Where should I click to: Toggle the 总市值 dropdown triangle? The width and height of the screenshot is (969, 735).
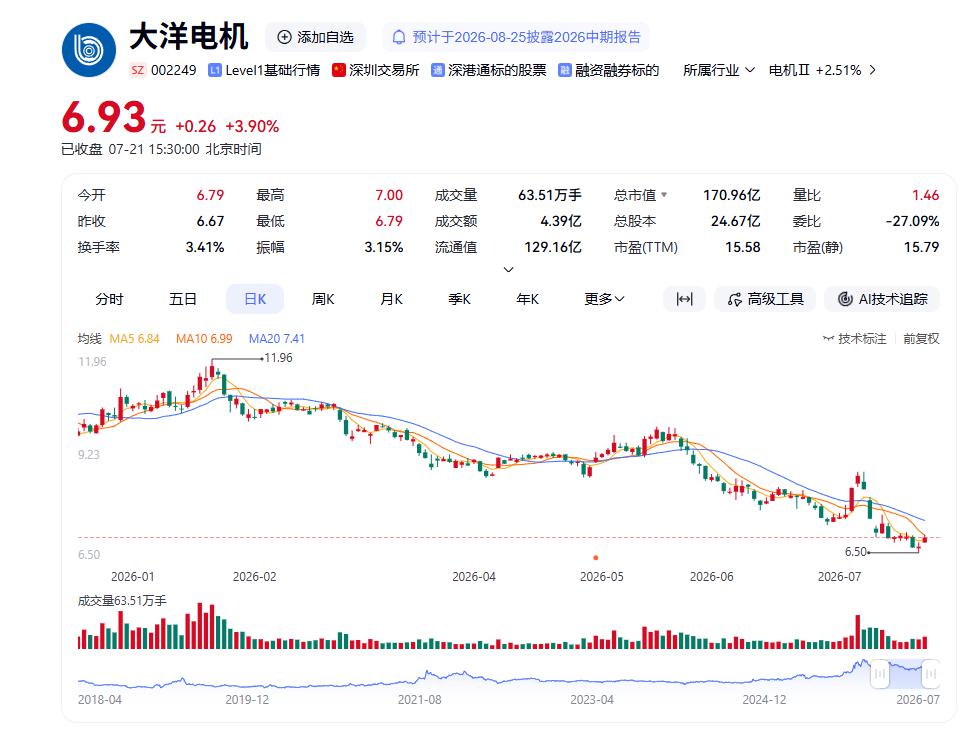pyautogui.click(x=664, y=195)
